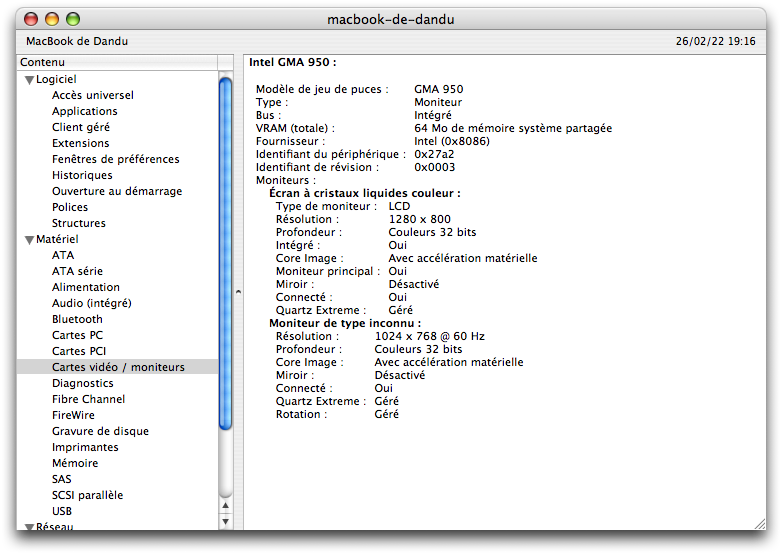782x554 pixels.
Task: Click the "VRAM (totale)" label
Action: (x=295, y=128)
